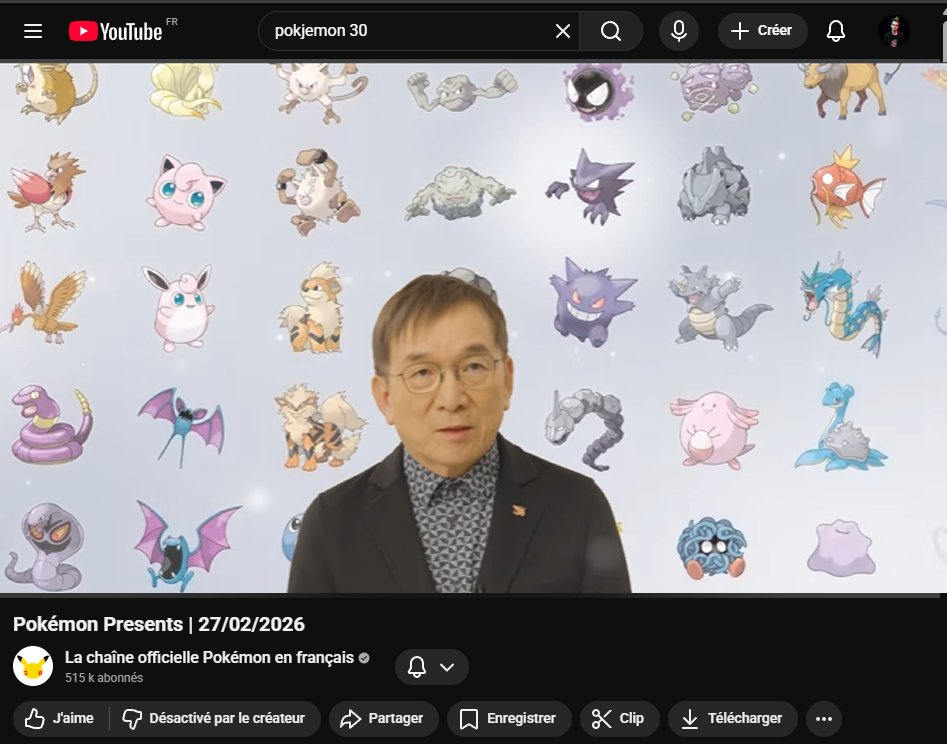Clear the search query with X

tap(562, 31)
